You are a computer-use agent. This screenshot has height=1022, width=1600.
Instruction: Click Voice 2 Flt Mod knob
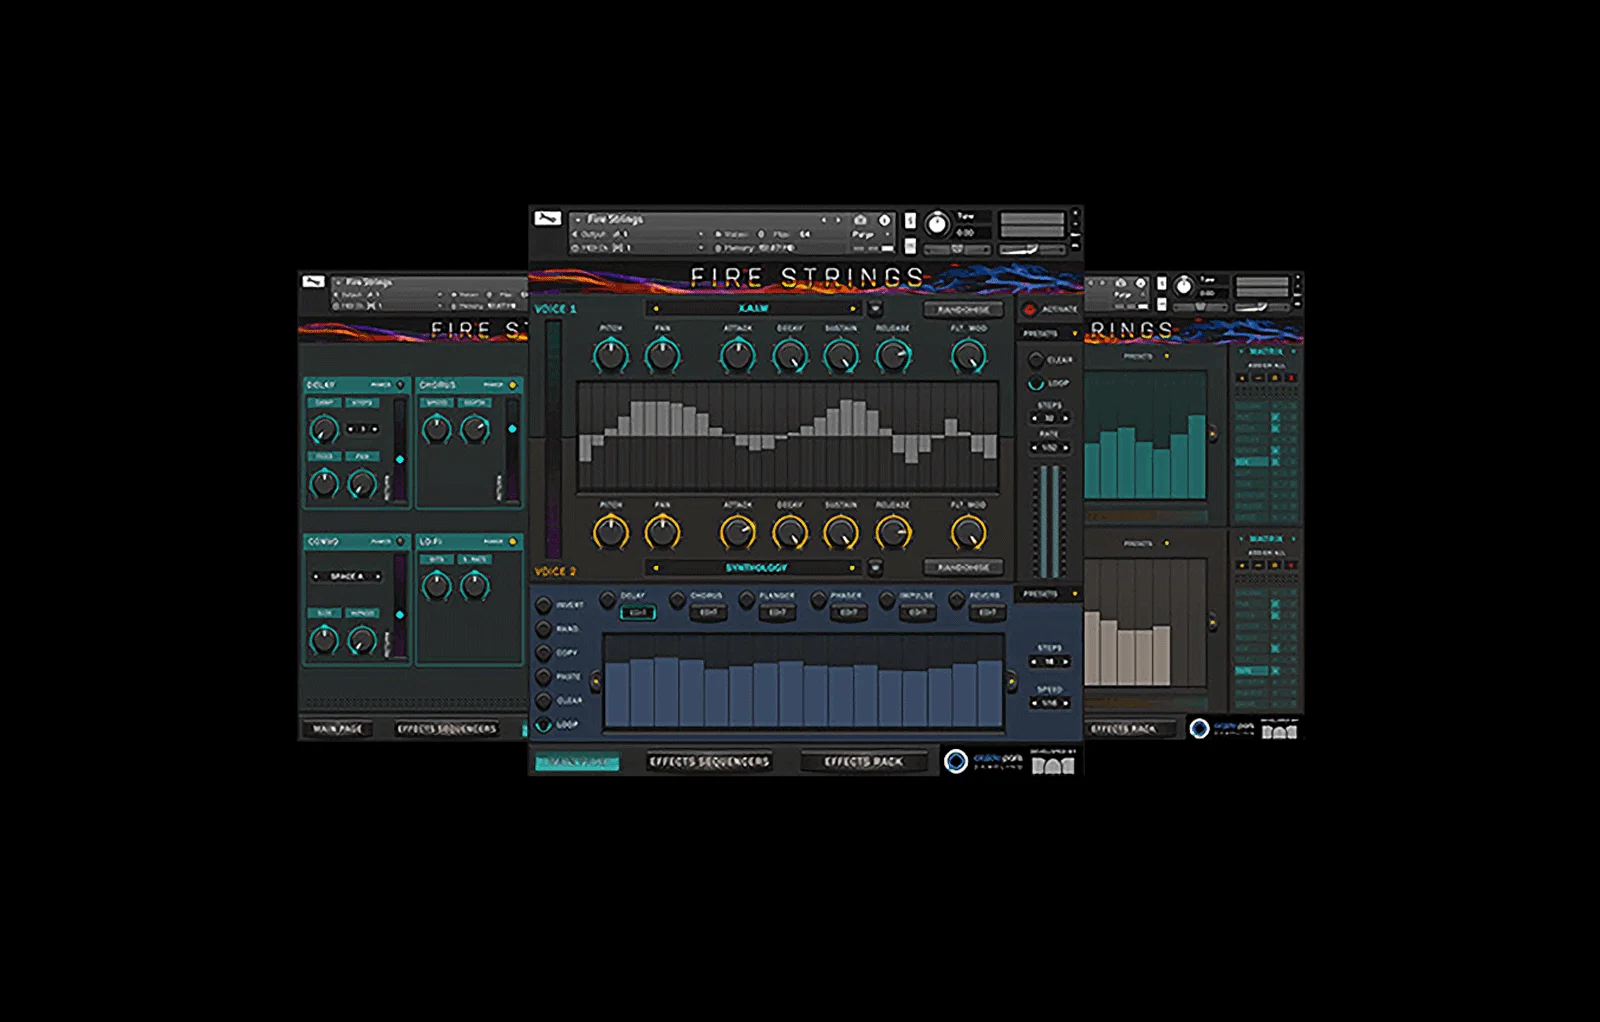click(968, 533)
